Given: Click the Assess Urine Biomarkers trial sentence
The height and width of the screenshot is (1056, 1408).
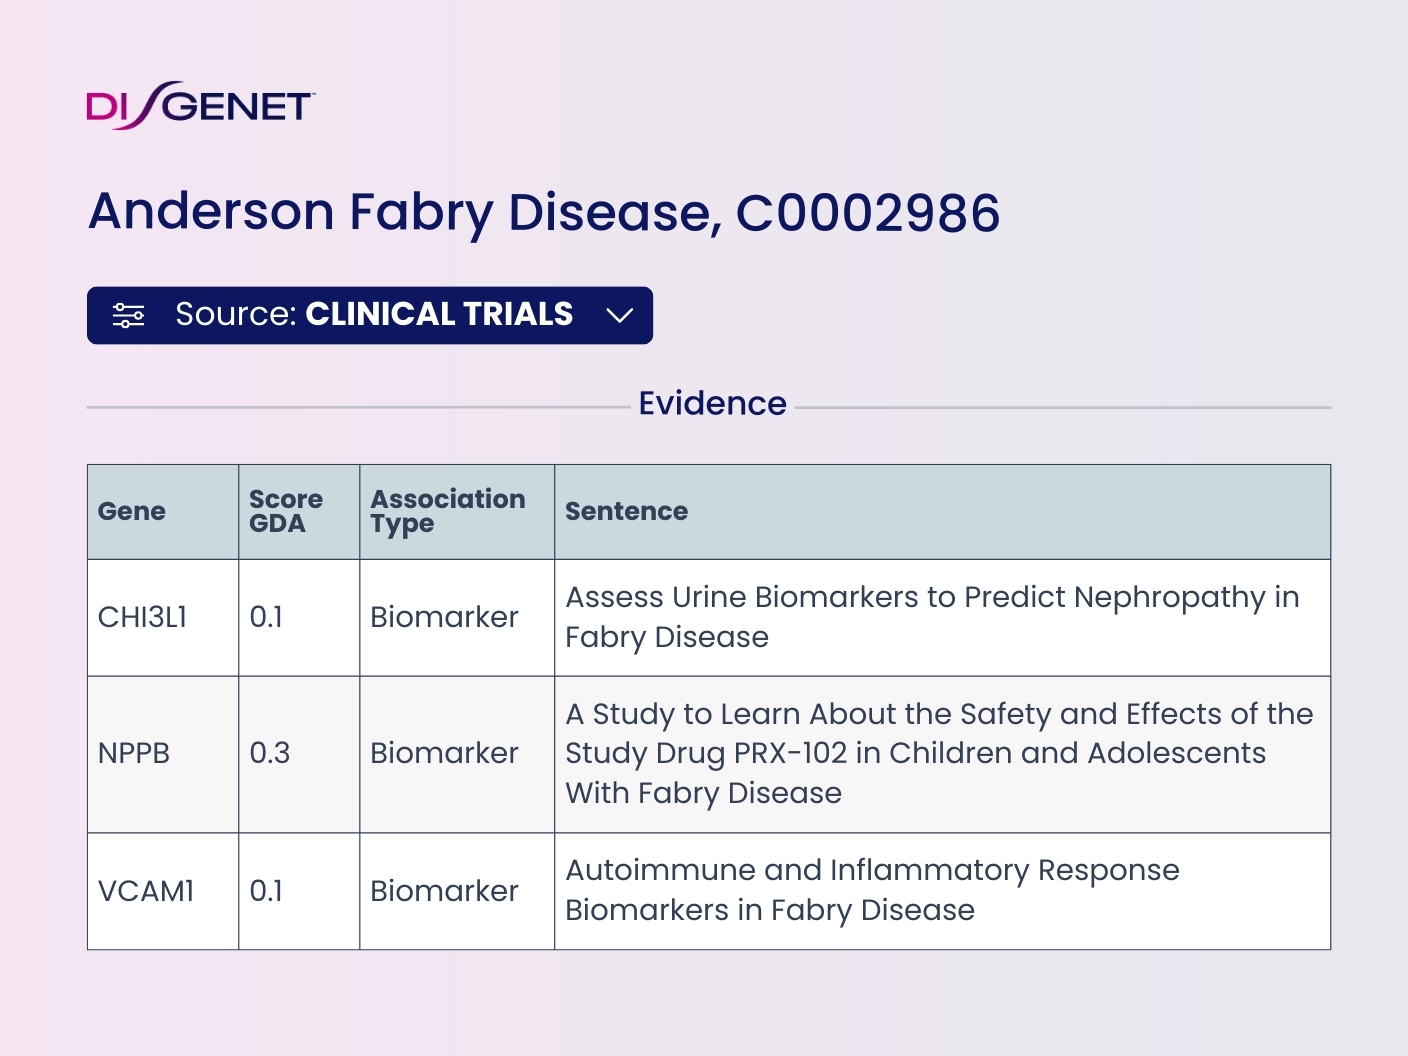Looking at the screenshot, I should click(x=932, y=617).
